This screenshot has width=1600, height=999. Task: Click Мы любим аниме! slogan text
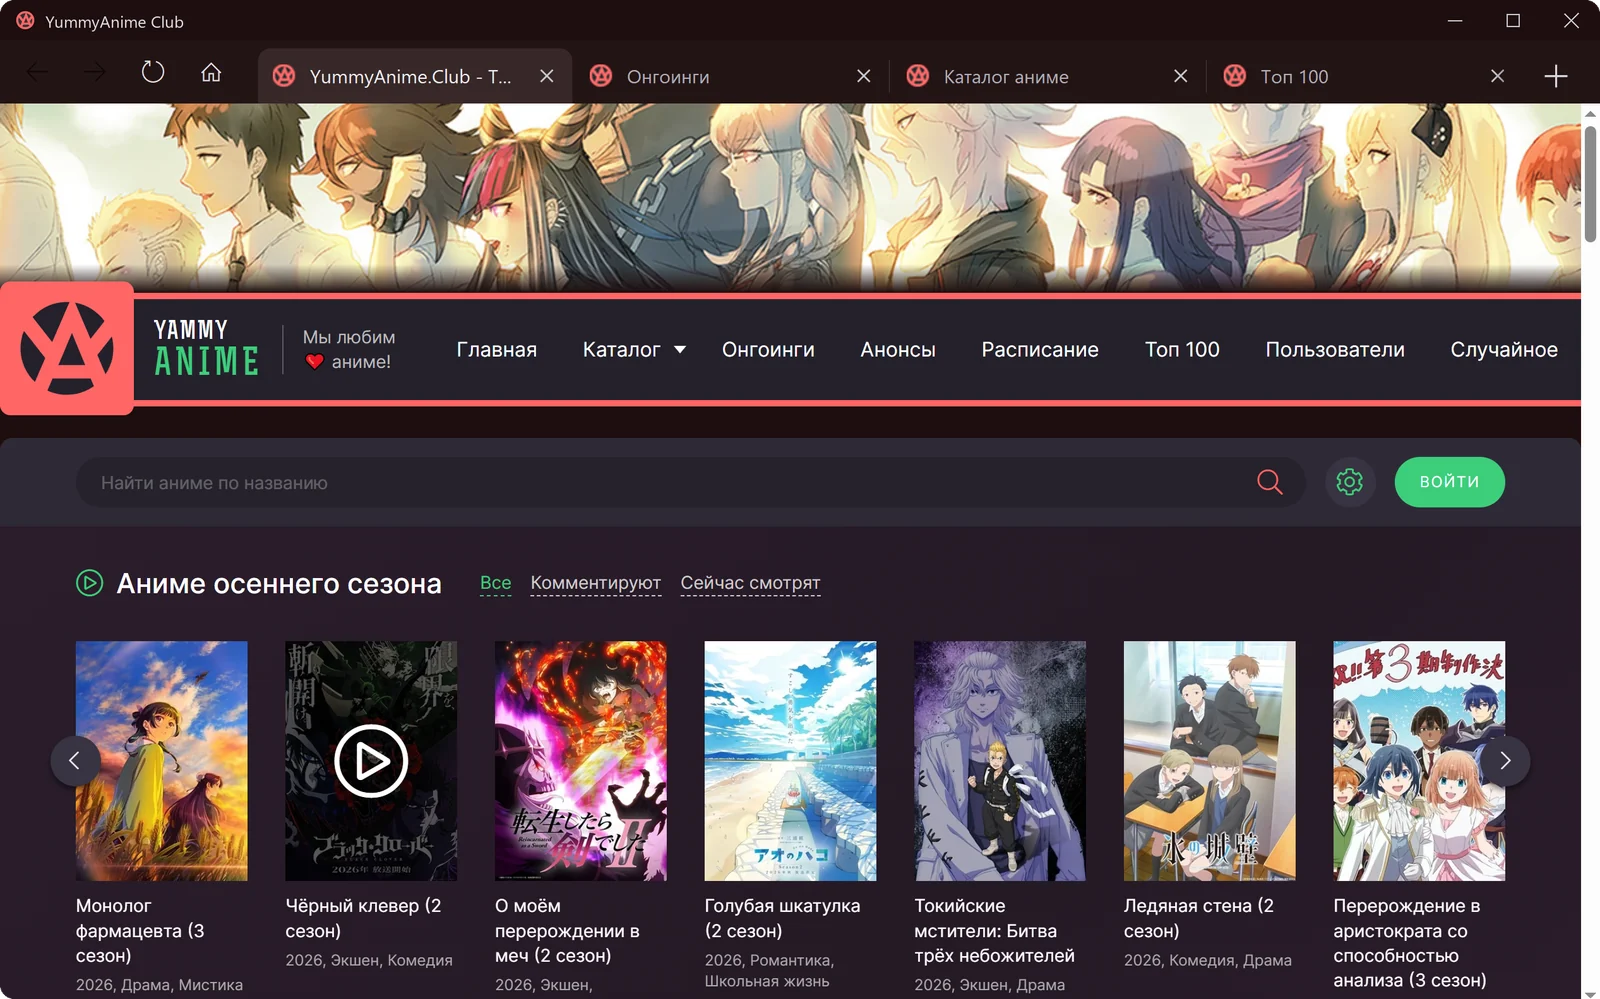[x=349, y=349]
